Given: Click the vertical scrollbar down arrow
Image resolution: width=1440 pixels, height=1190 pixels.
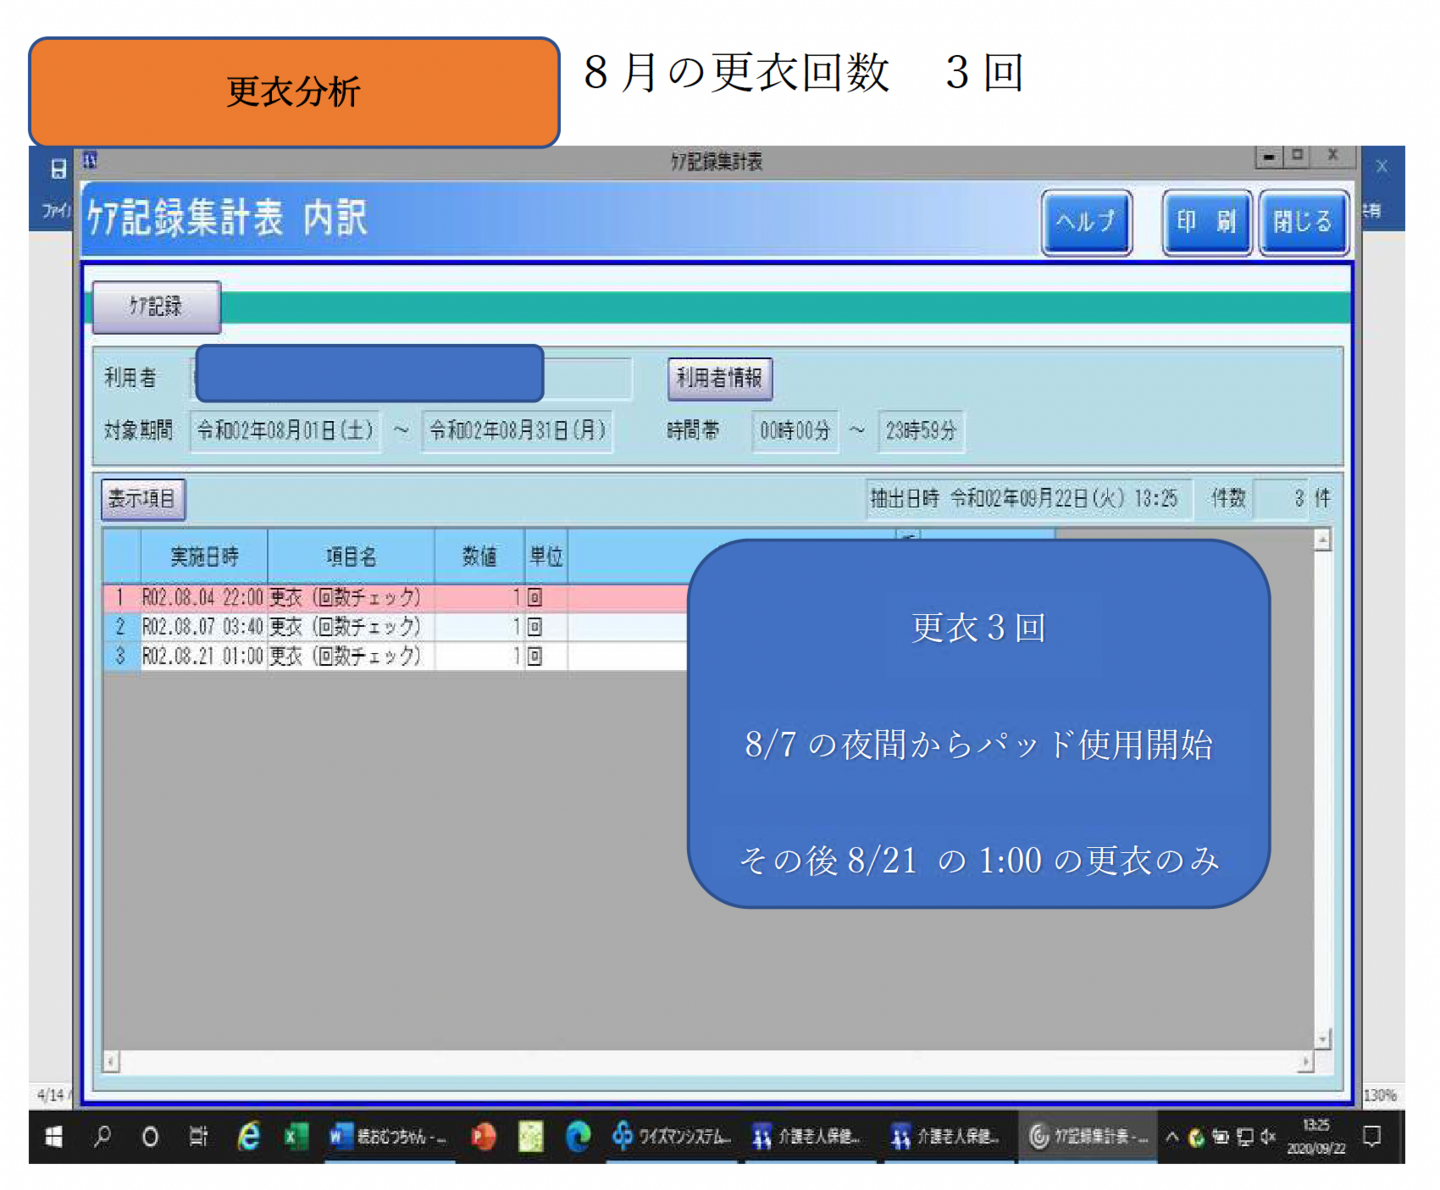Looking at the screenshot, I should click(1322, 1040).
